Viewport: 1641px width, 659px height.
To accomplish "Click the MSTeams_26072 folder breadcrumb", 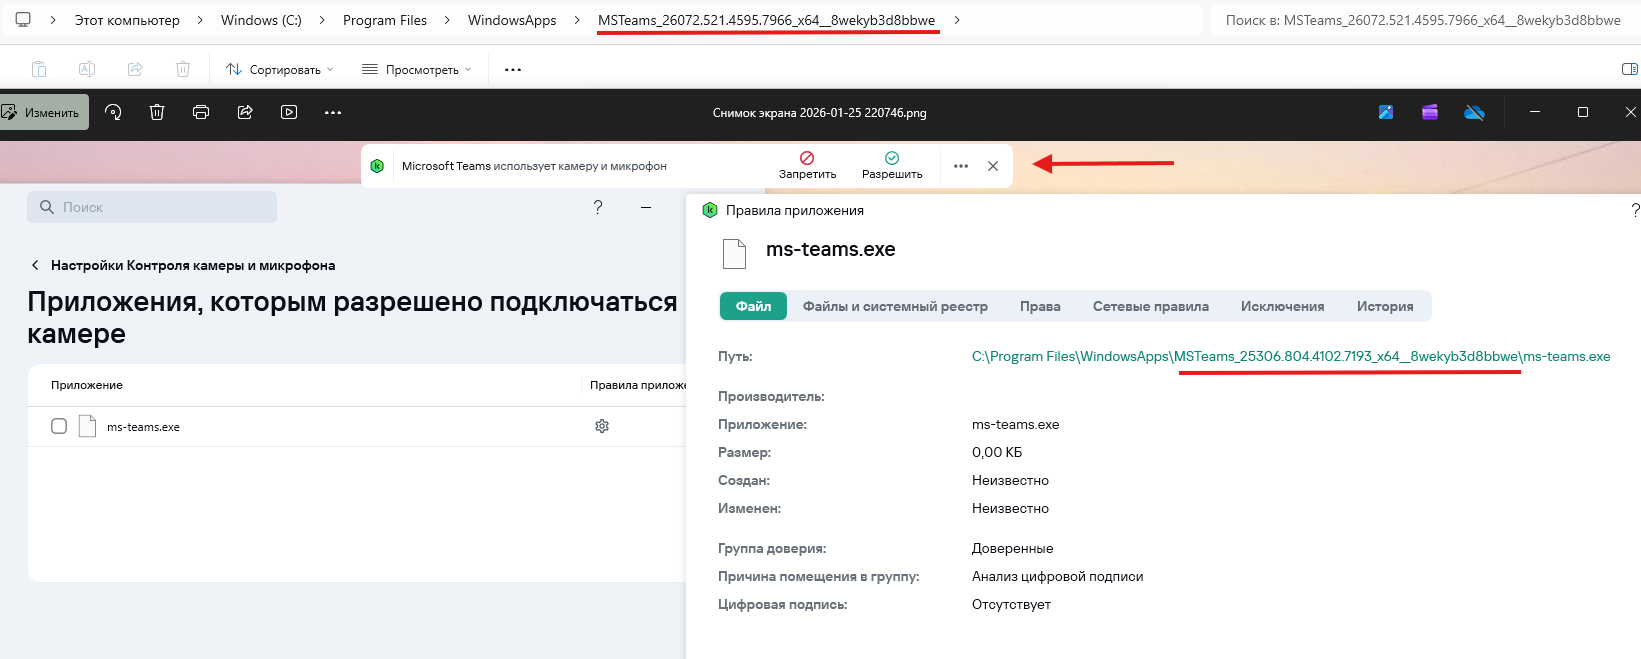I will (x=766, y=20).
